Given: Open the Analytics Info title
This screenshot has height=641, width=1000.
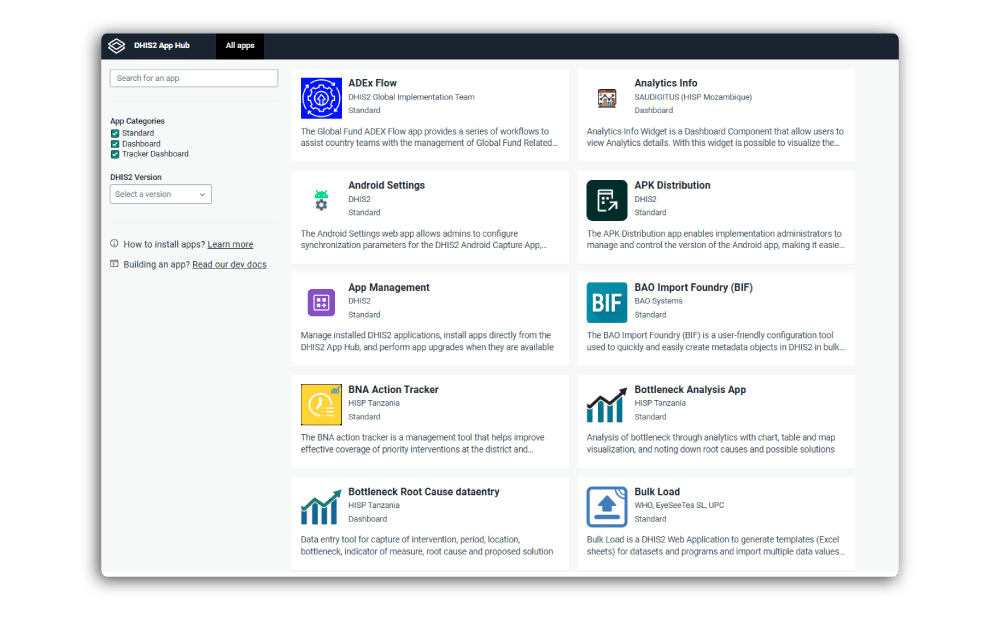Looking at the screenshot, I should [x=666, y=83].
